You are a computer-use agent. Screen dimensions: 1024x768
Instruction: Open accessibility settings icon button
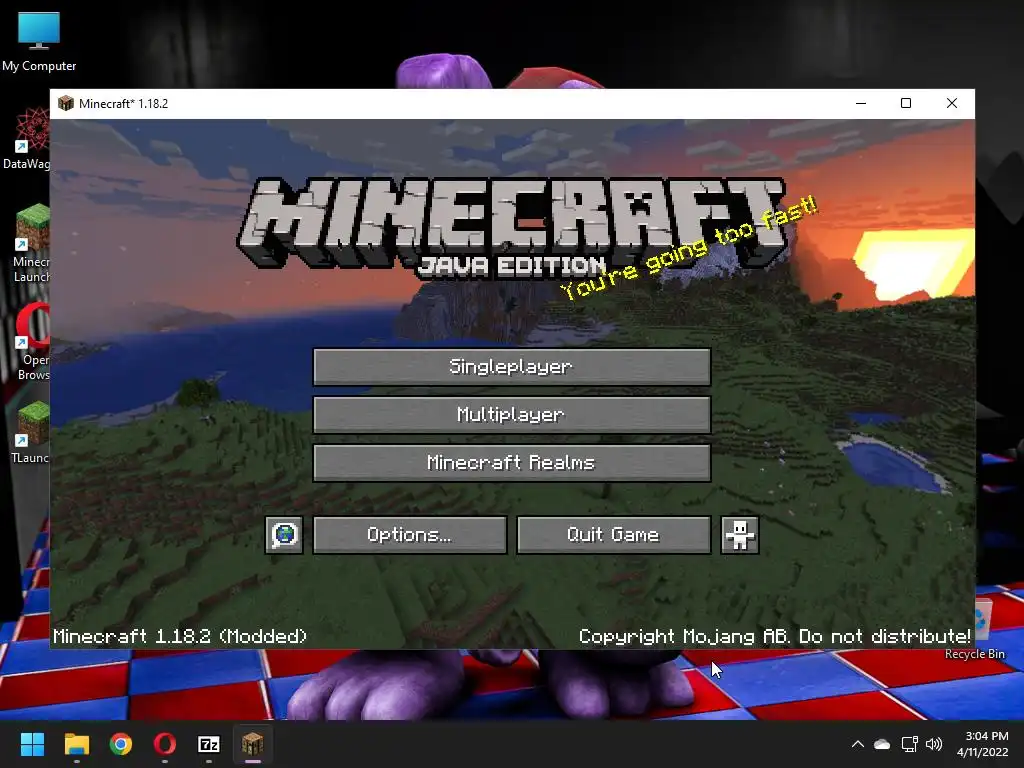[x=739, y=535]
